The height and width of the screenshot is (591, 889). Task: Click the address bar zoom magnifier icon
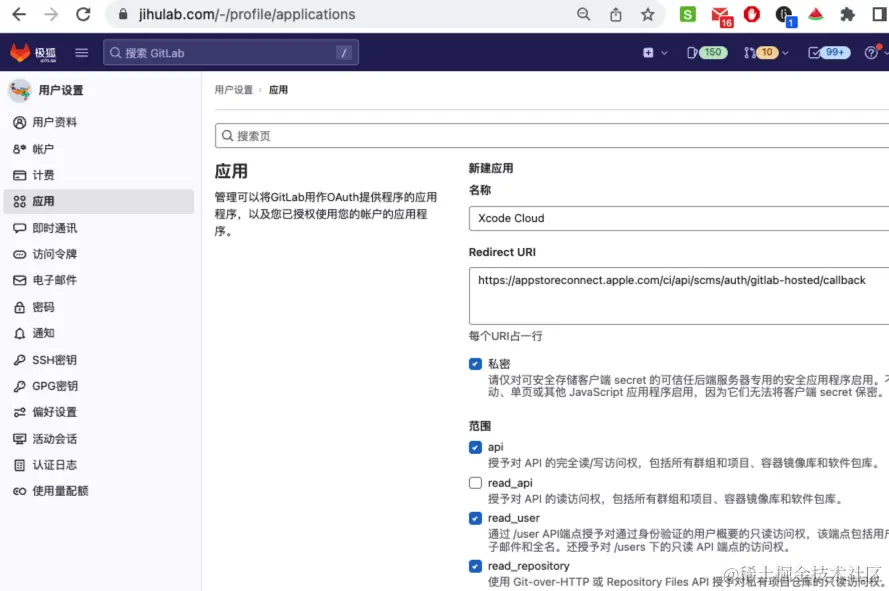[x=583, y=14]
